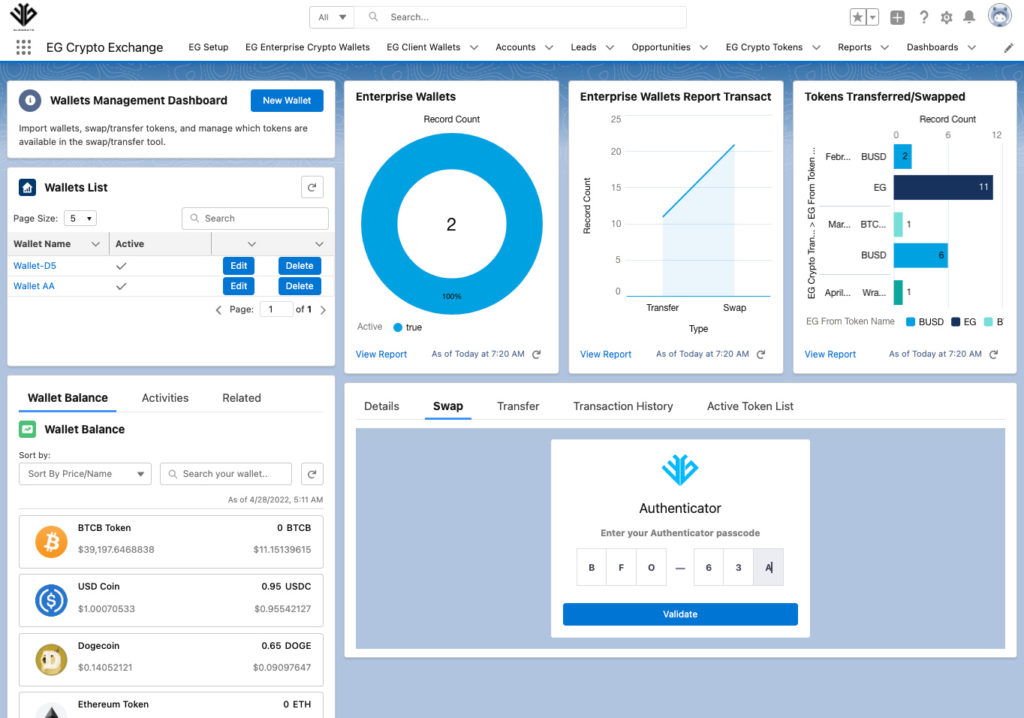Image resolution: width=1024 pixels, height=718 pixels.
Task: Click the Help question mark icon
Action: [923, 16]
